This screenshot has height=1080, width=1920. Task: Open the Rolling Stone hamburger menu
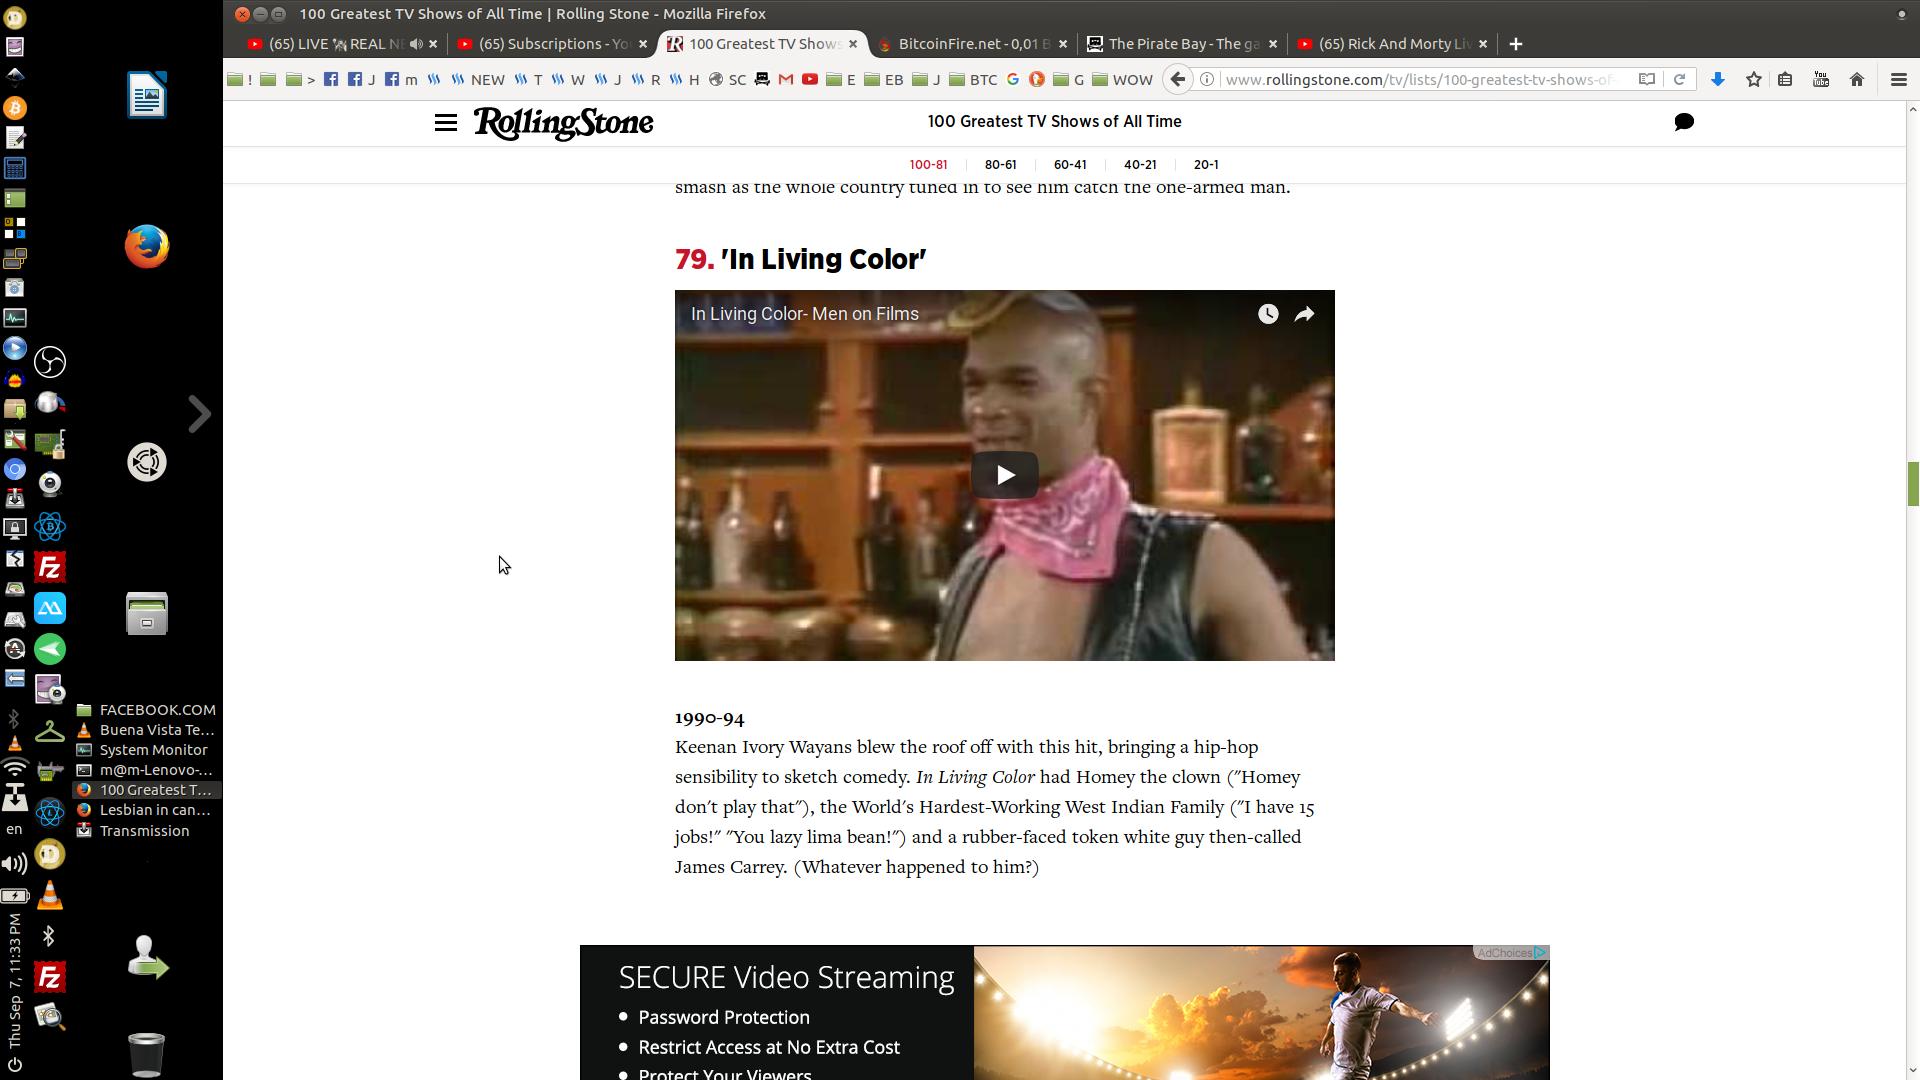point(446,122)
